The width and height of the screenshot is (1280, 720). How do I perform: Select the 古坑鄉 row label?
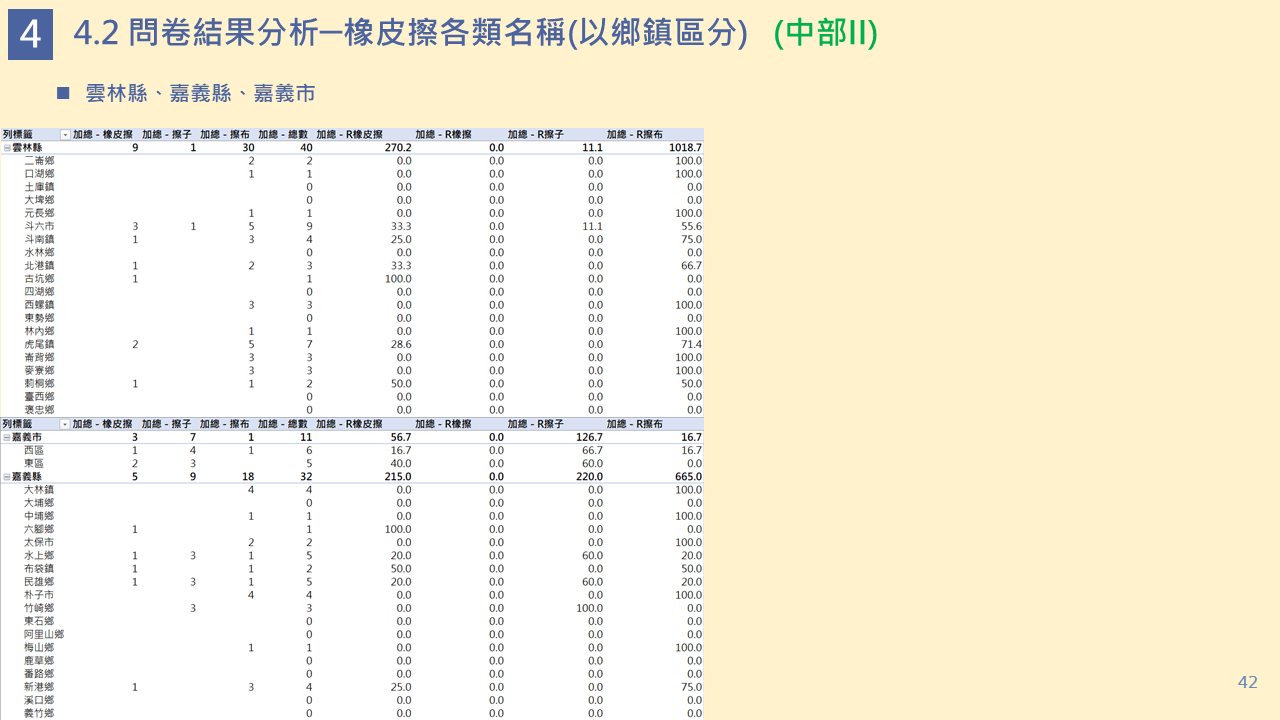point(39,278)
